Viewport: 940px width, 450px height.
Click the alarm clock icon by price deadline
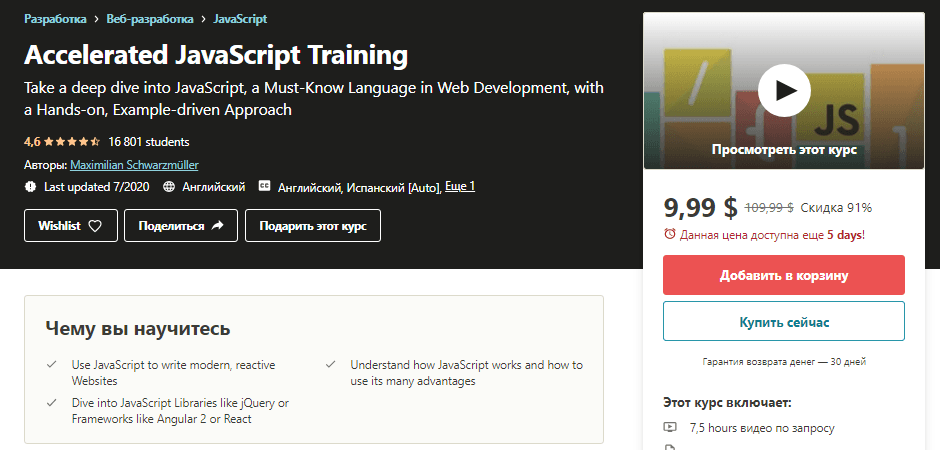[x=670, y=234]
